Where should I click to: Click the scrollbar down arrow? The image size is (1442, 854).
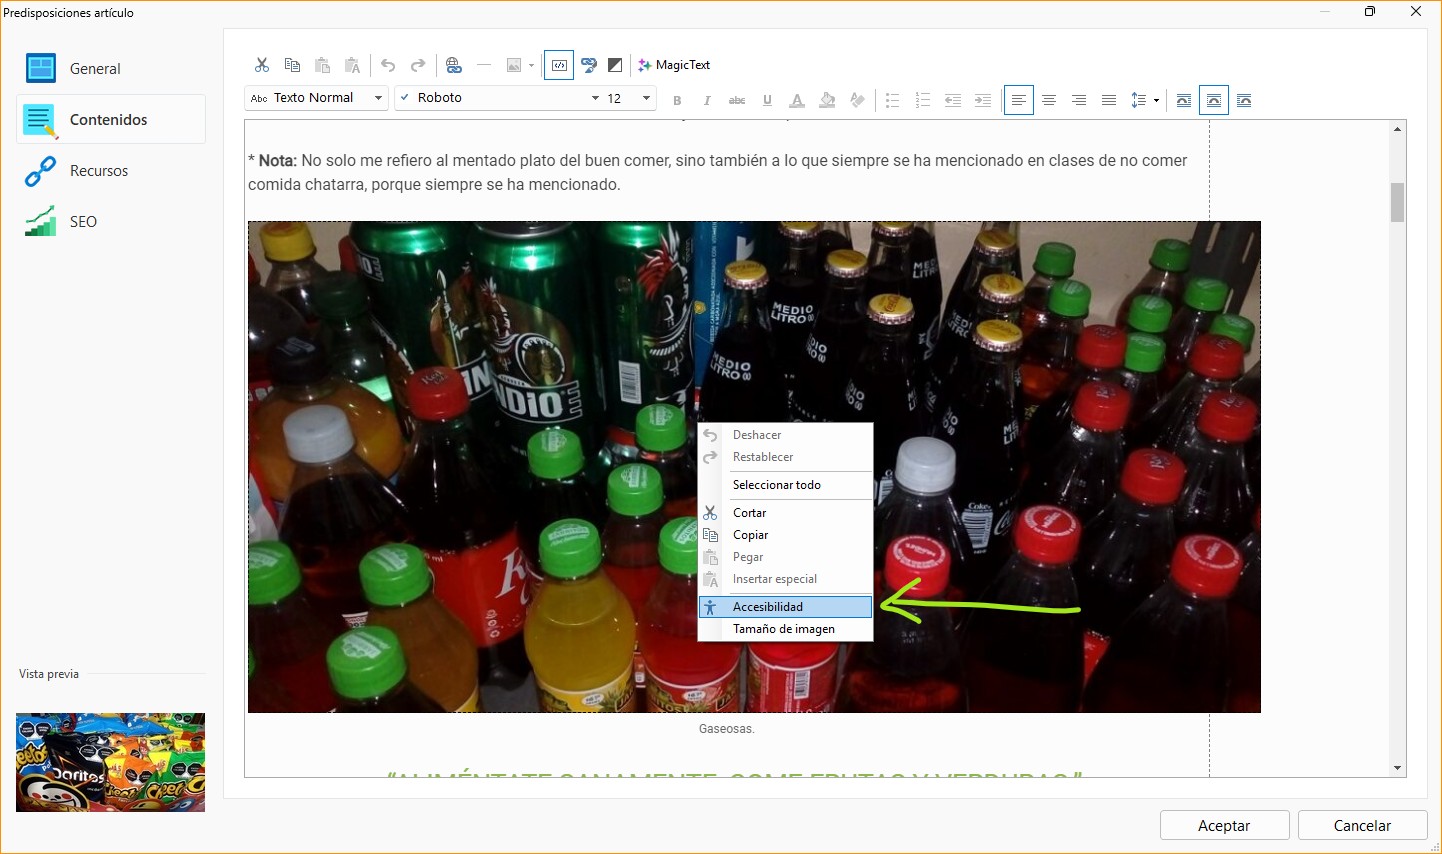[1397, 768]
